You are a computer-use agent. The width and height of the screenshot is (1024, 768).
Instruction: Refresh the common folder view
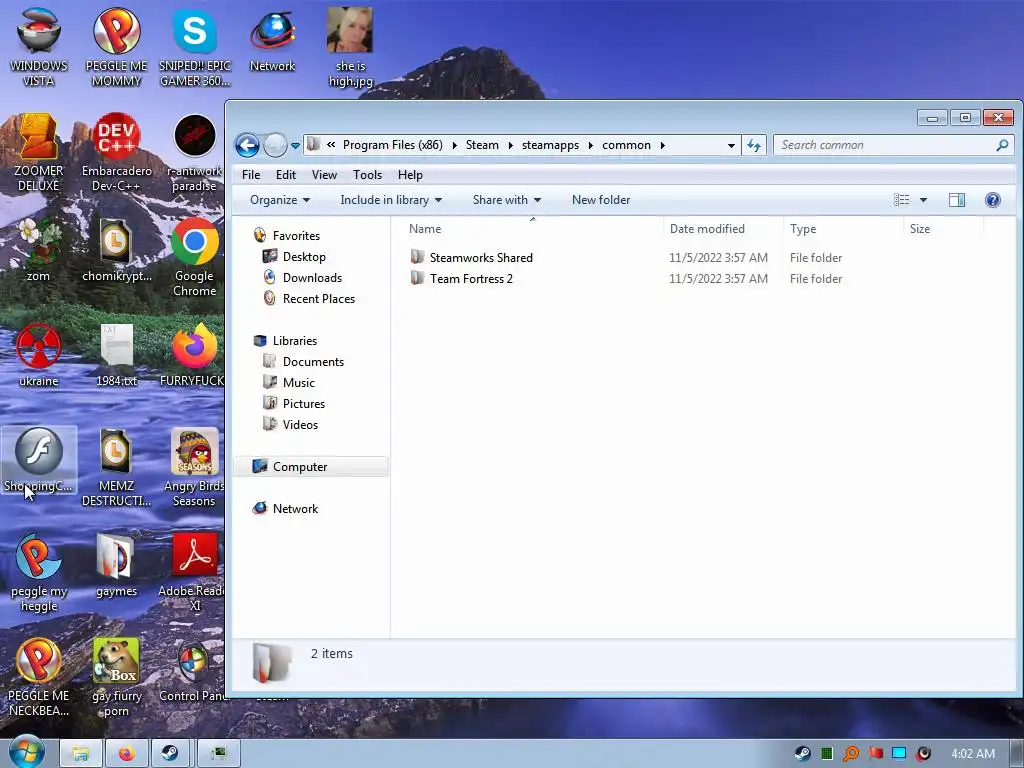click(x=754, y=145)
